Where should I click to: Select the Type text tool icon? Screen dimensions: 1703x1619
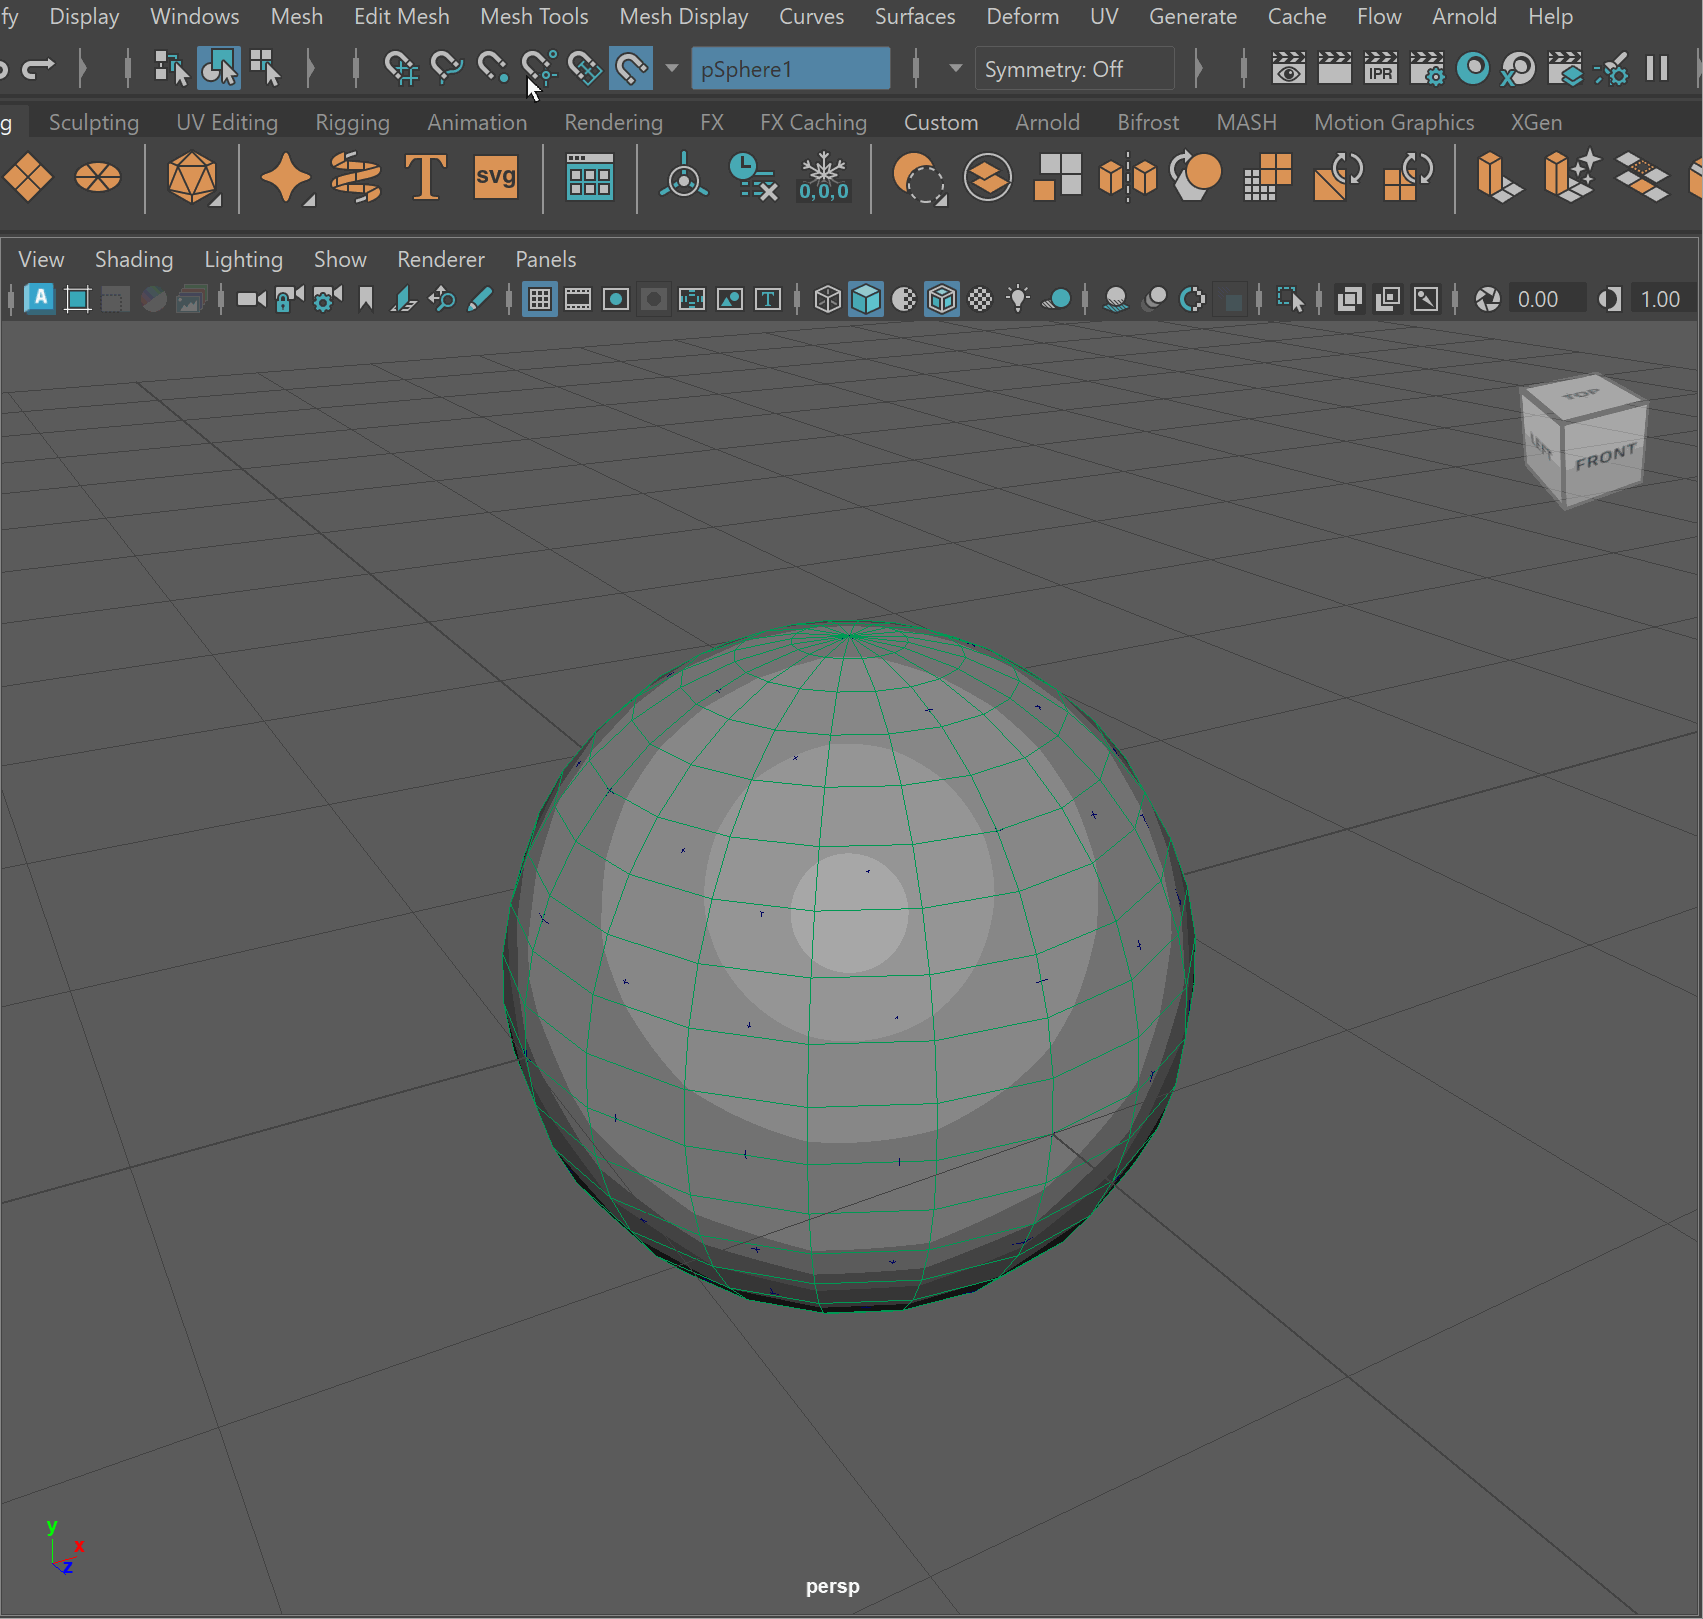[x=425, y=178]
